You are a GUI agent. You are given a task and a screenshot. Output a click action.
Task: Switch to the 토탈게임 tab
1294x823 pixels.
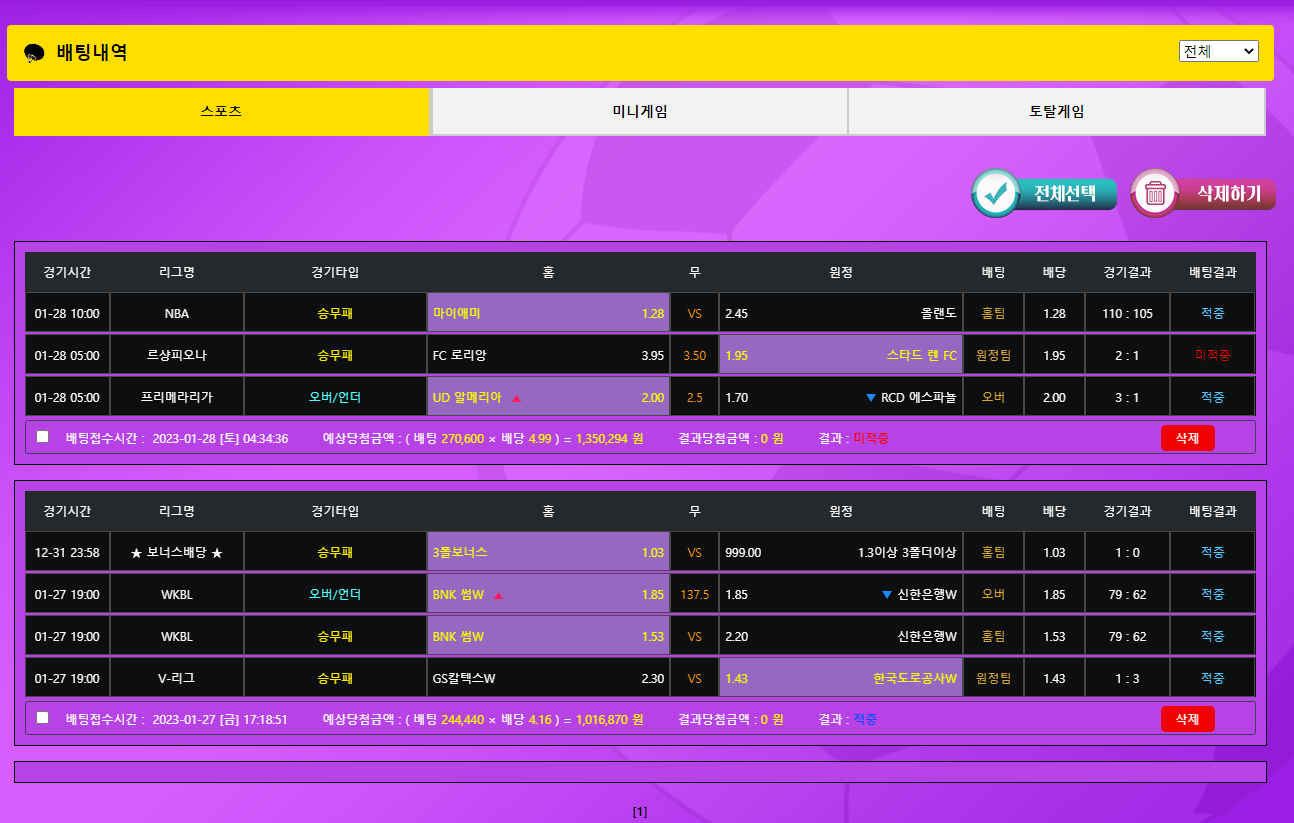[1056, 112]
